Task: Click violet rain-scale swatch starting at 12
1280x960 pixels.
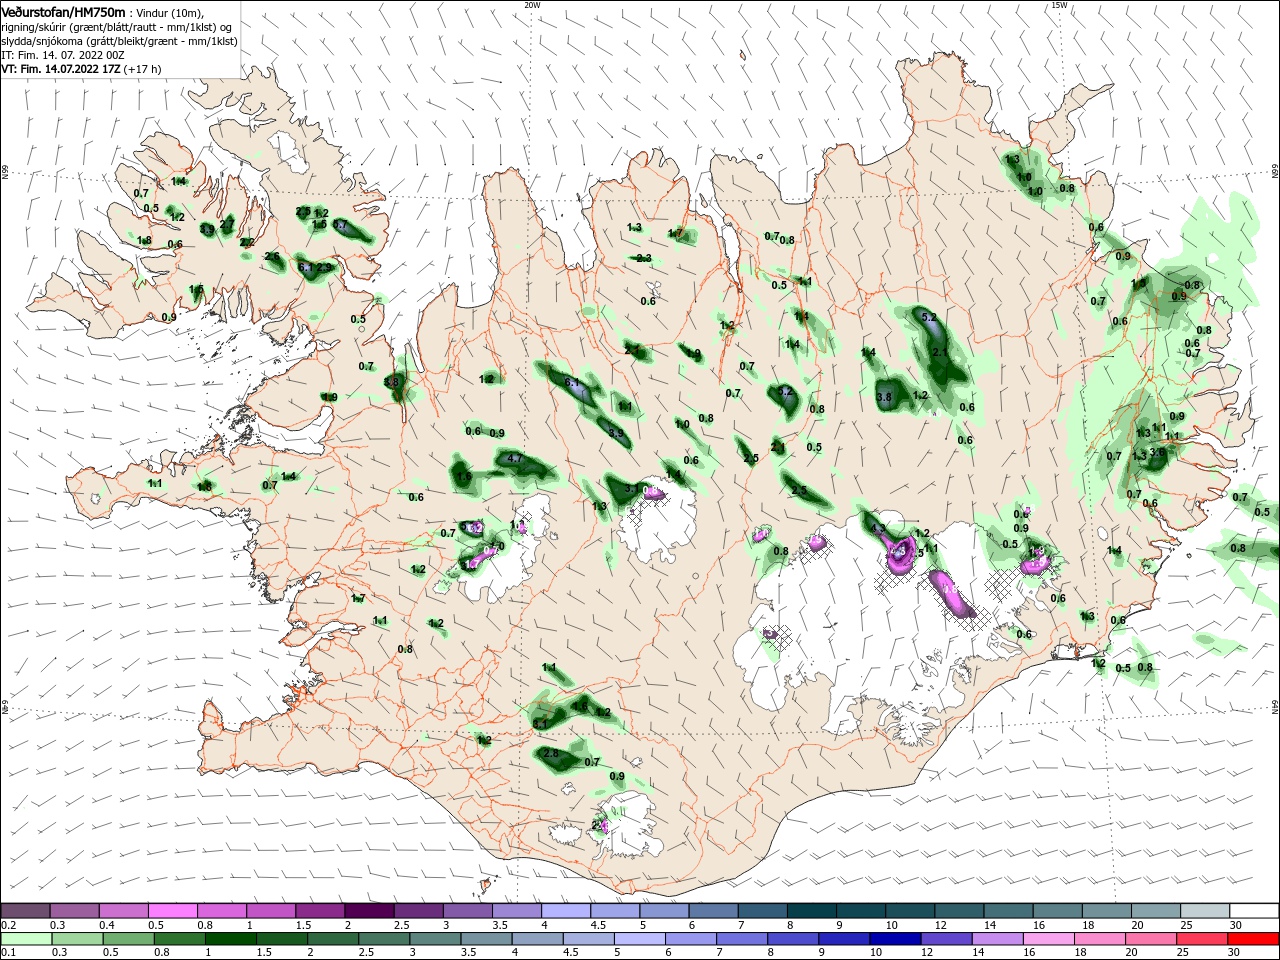Action: (946, 939)
